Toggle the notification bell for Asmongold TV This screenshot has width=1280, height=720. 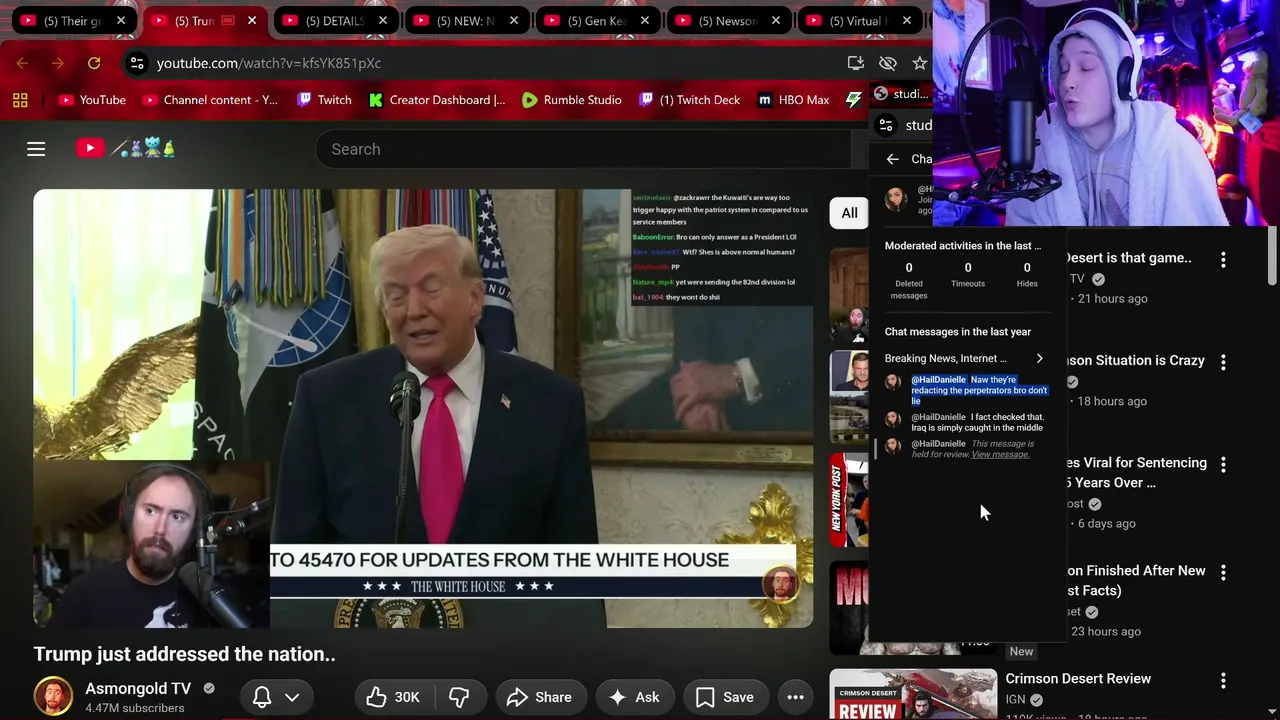(x=262, y=697)
